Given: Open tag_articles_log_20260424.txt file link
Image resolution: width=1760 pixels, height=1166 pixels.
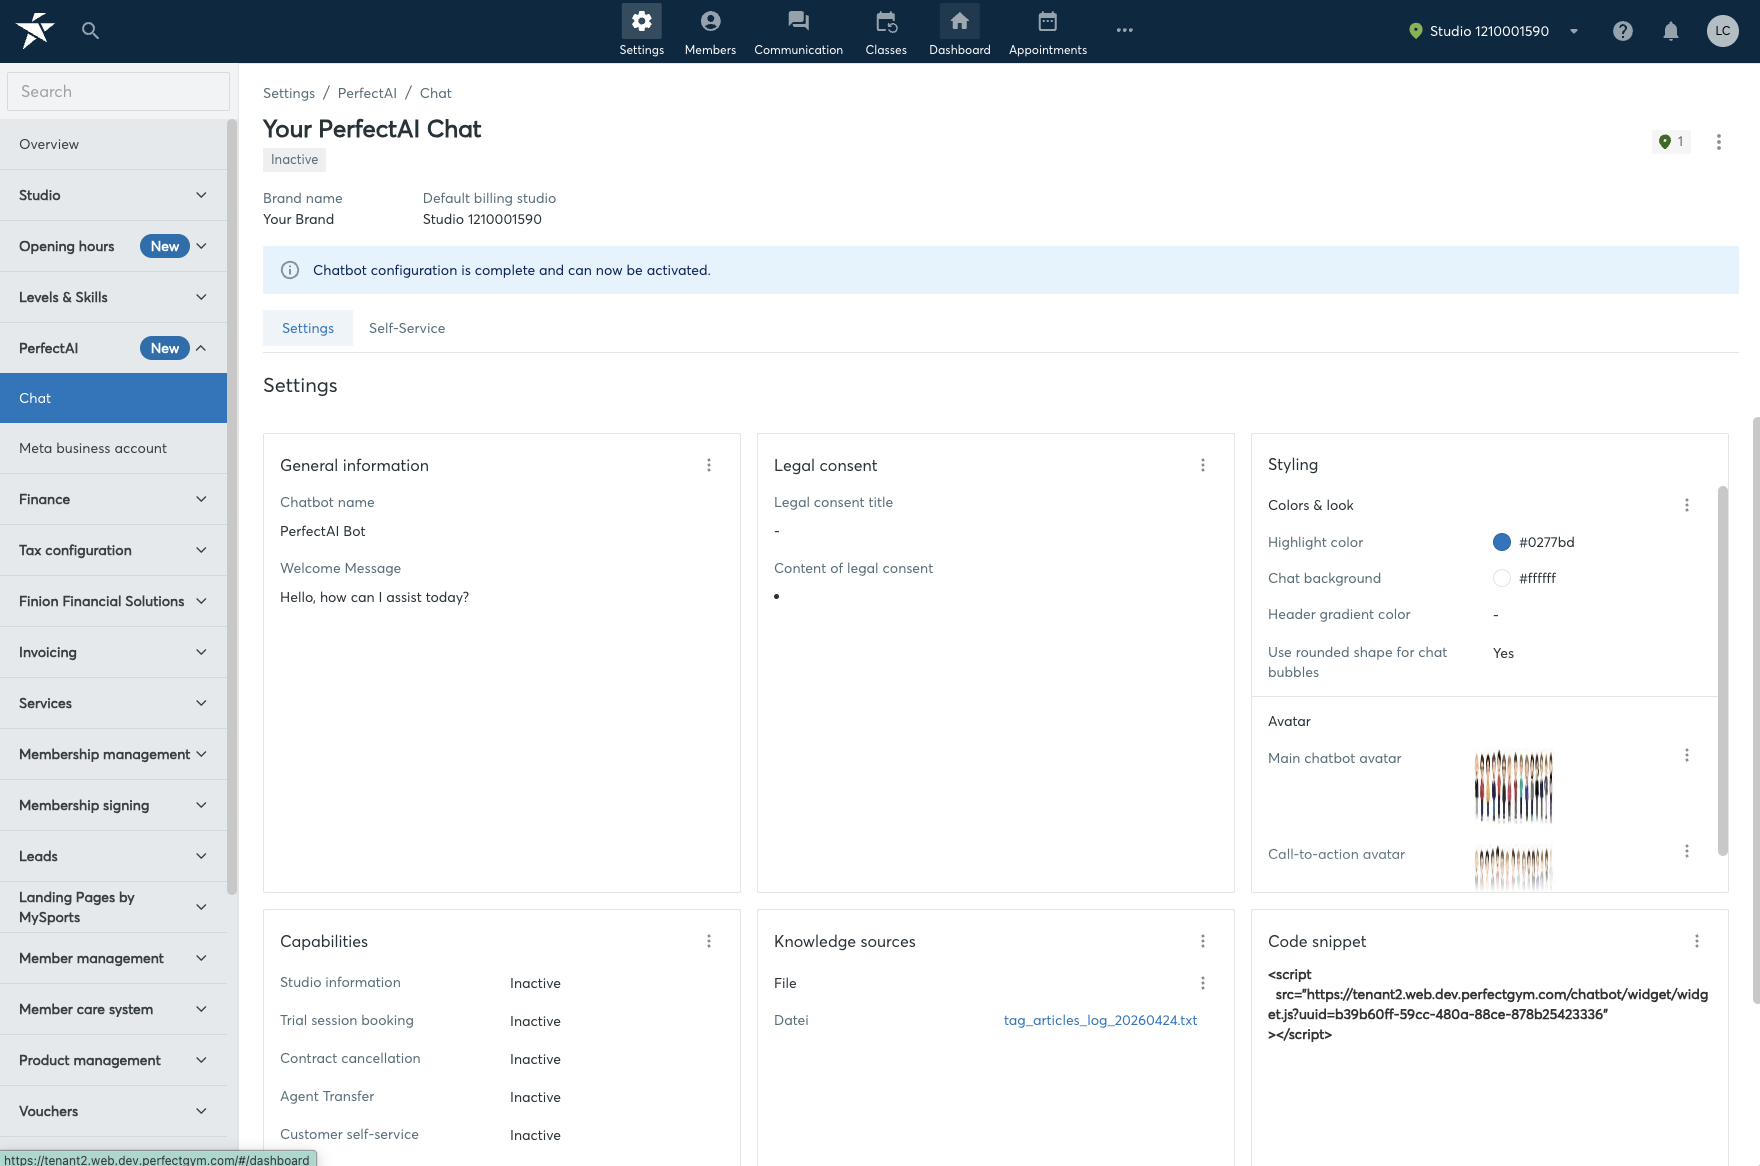Looking at the screenshot, I should click(x=1100, y=1020).
